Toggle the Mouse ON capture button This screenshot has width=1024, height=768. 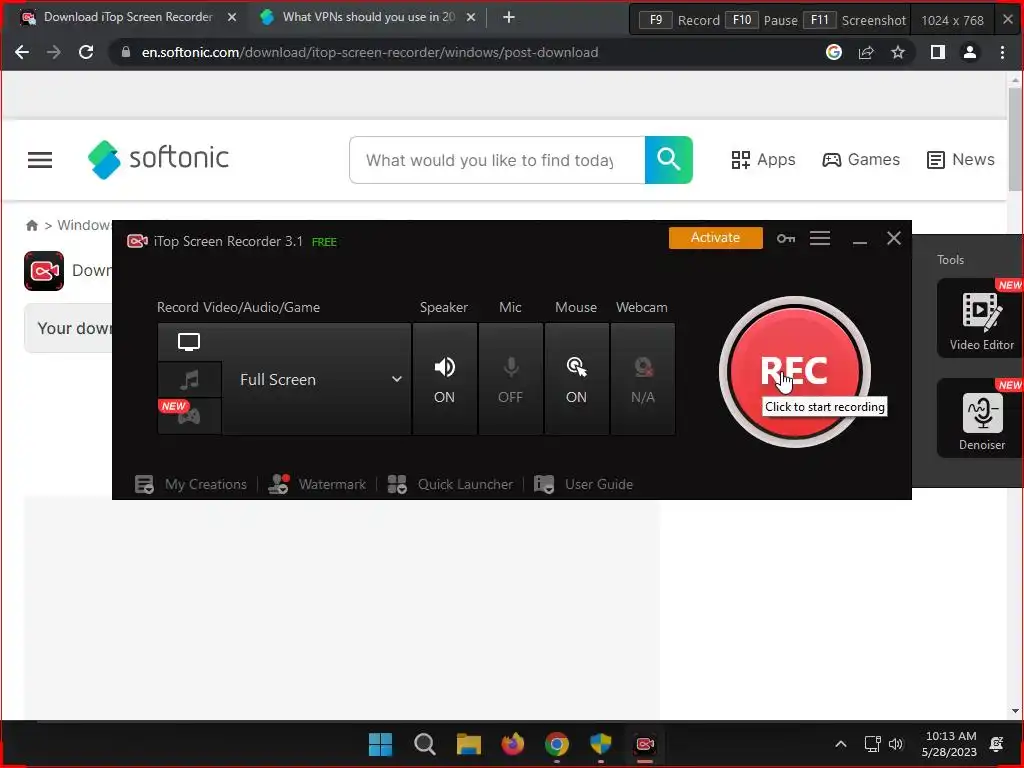(x=577, y=379)
